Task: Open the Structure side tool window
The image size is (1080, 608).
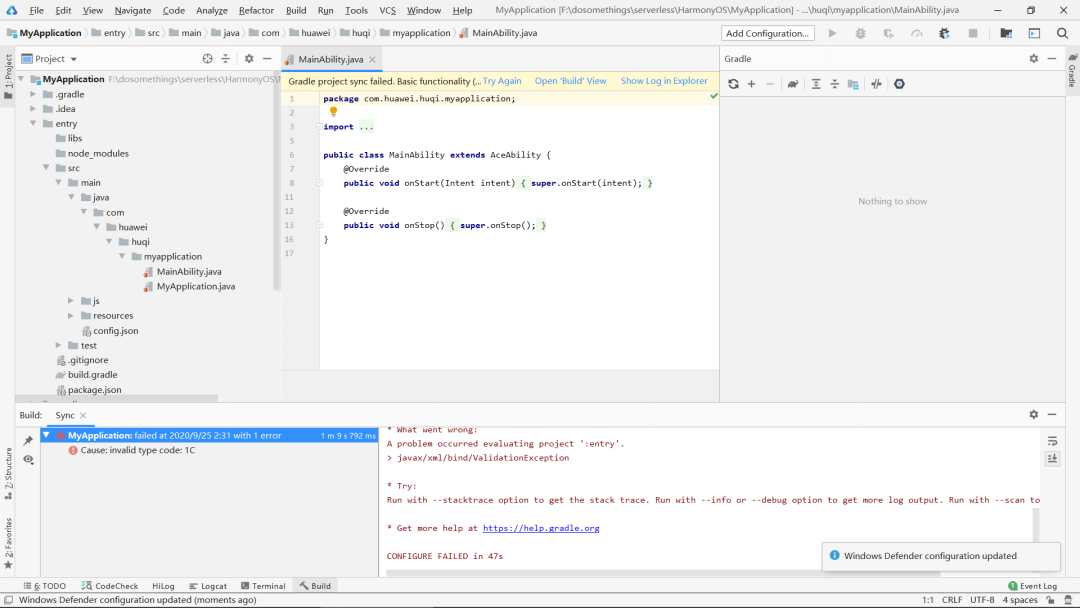Action: [x=8, y=473]
